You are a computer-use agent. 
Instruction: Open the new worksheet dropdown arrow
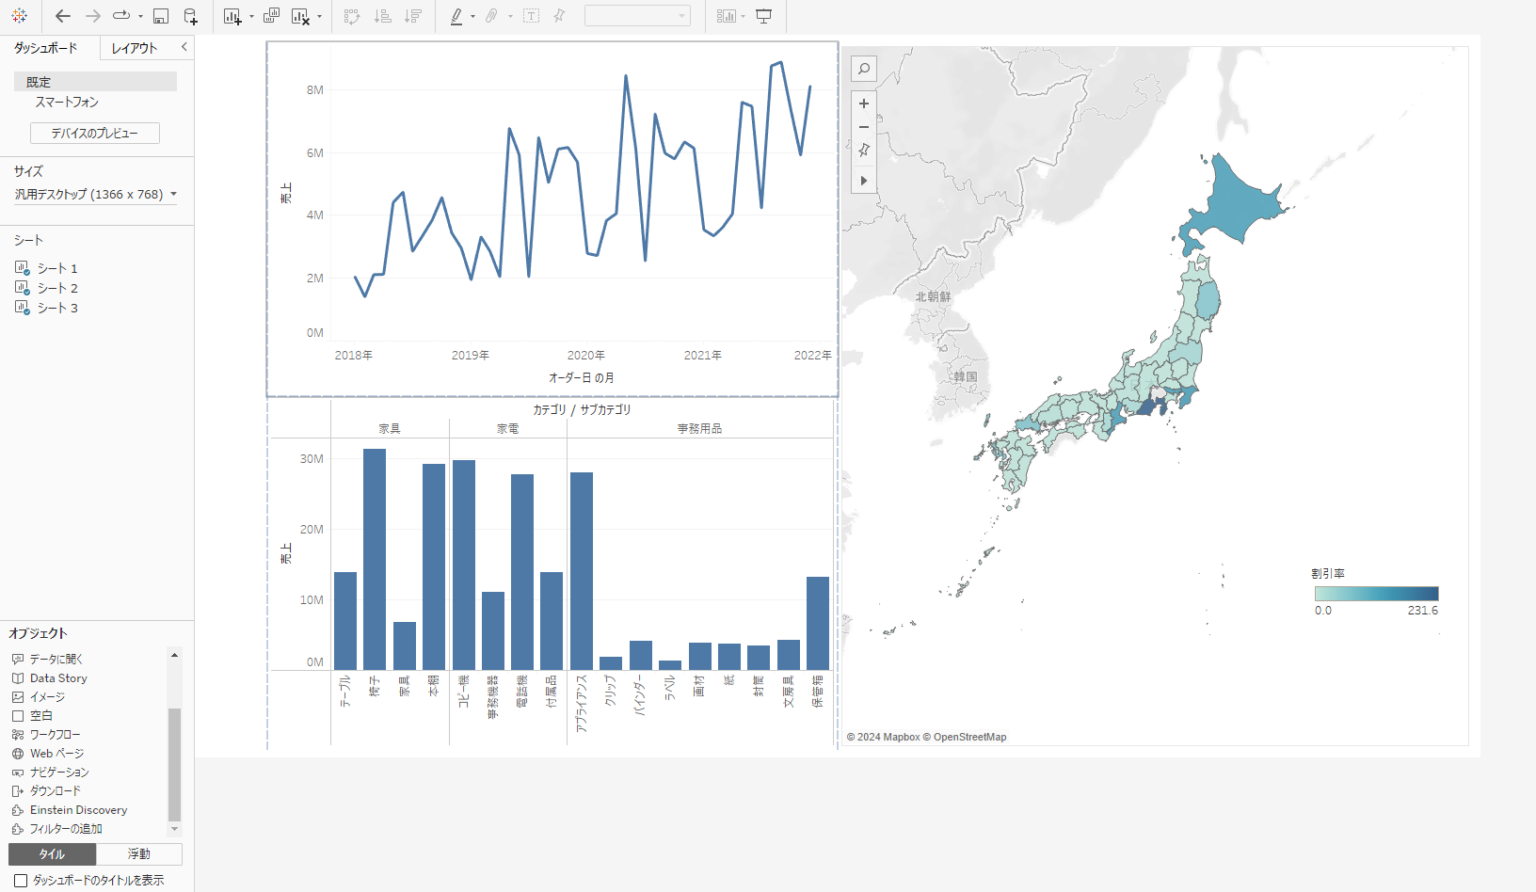click(x=252, y=16)
